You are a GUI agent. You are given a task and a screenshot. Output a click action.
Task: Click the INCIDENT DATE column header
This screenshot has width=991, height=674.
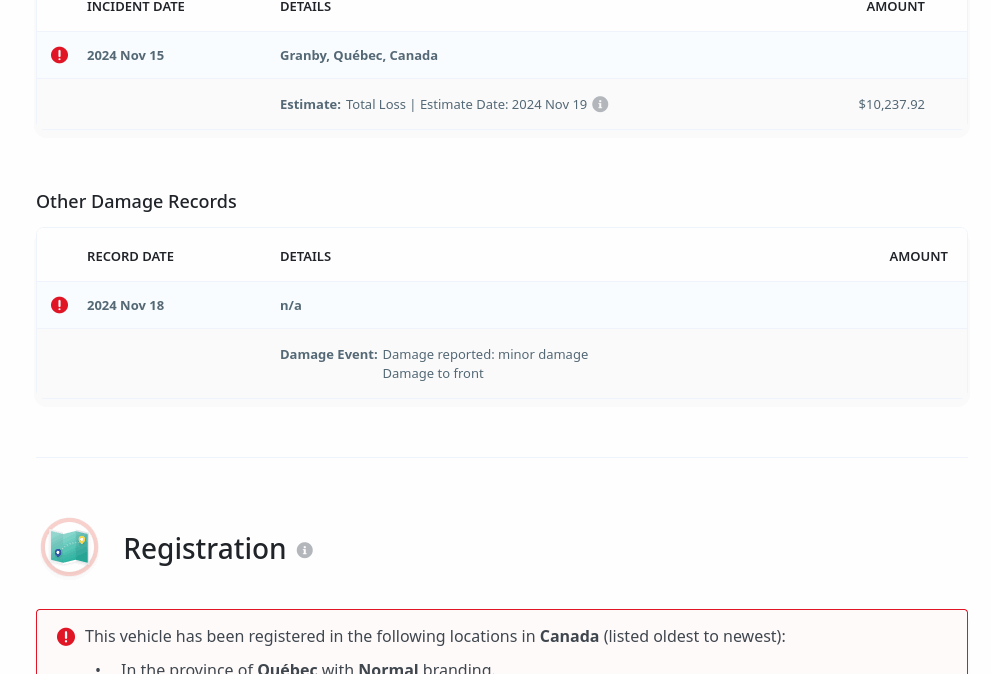(135, 7)
